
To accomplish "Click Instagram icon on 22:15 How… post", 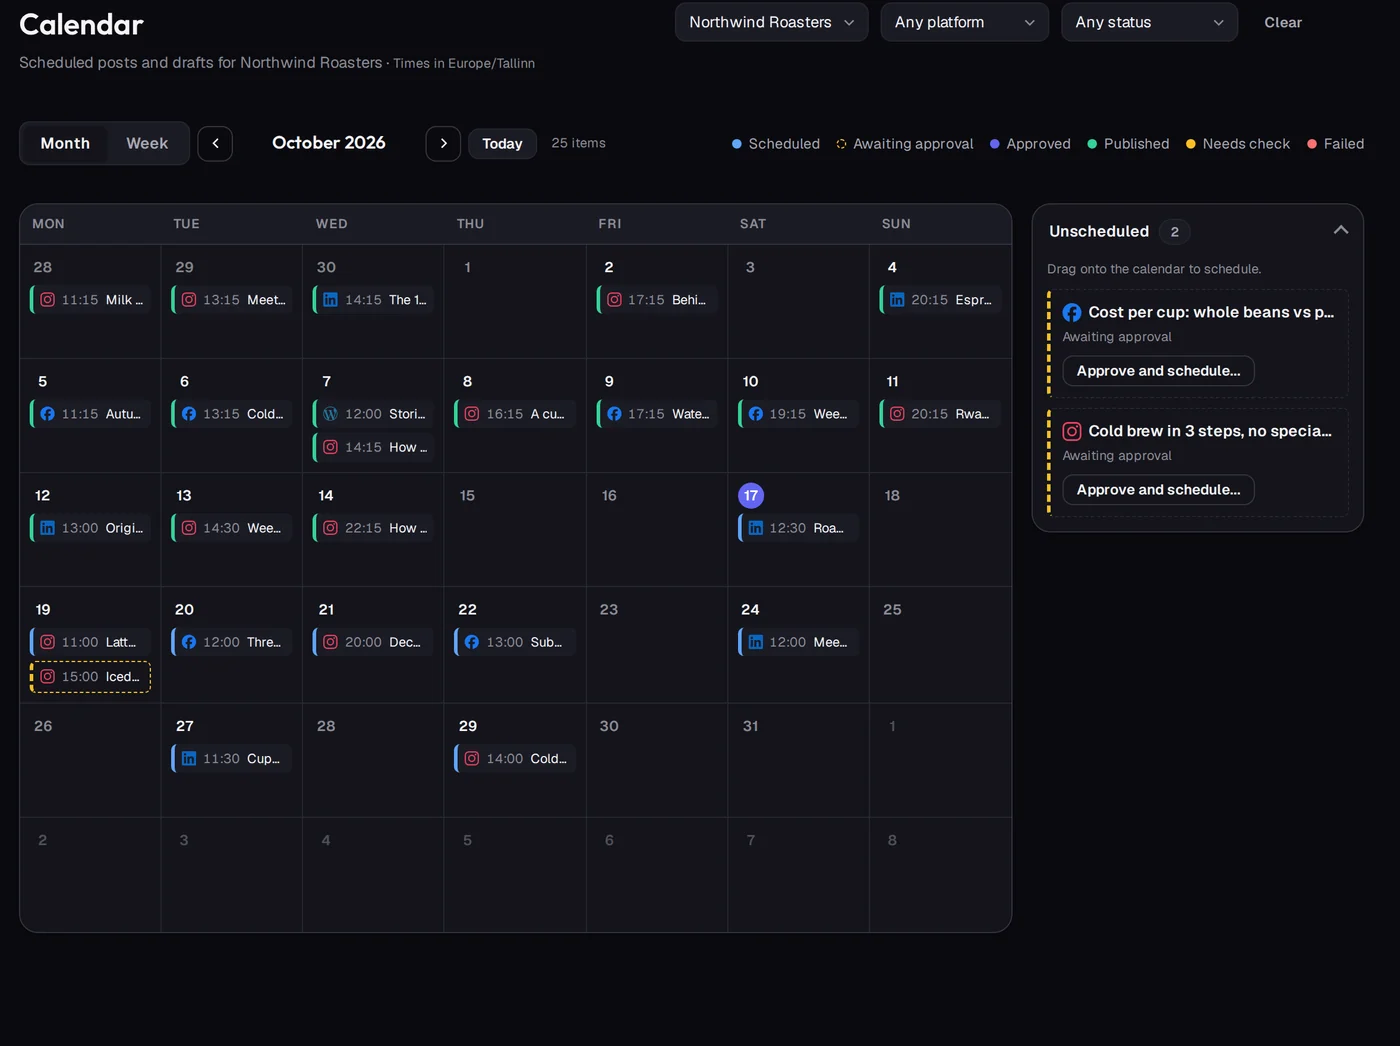I will [x=330, y=528].
